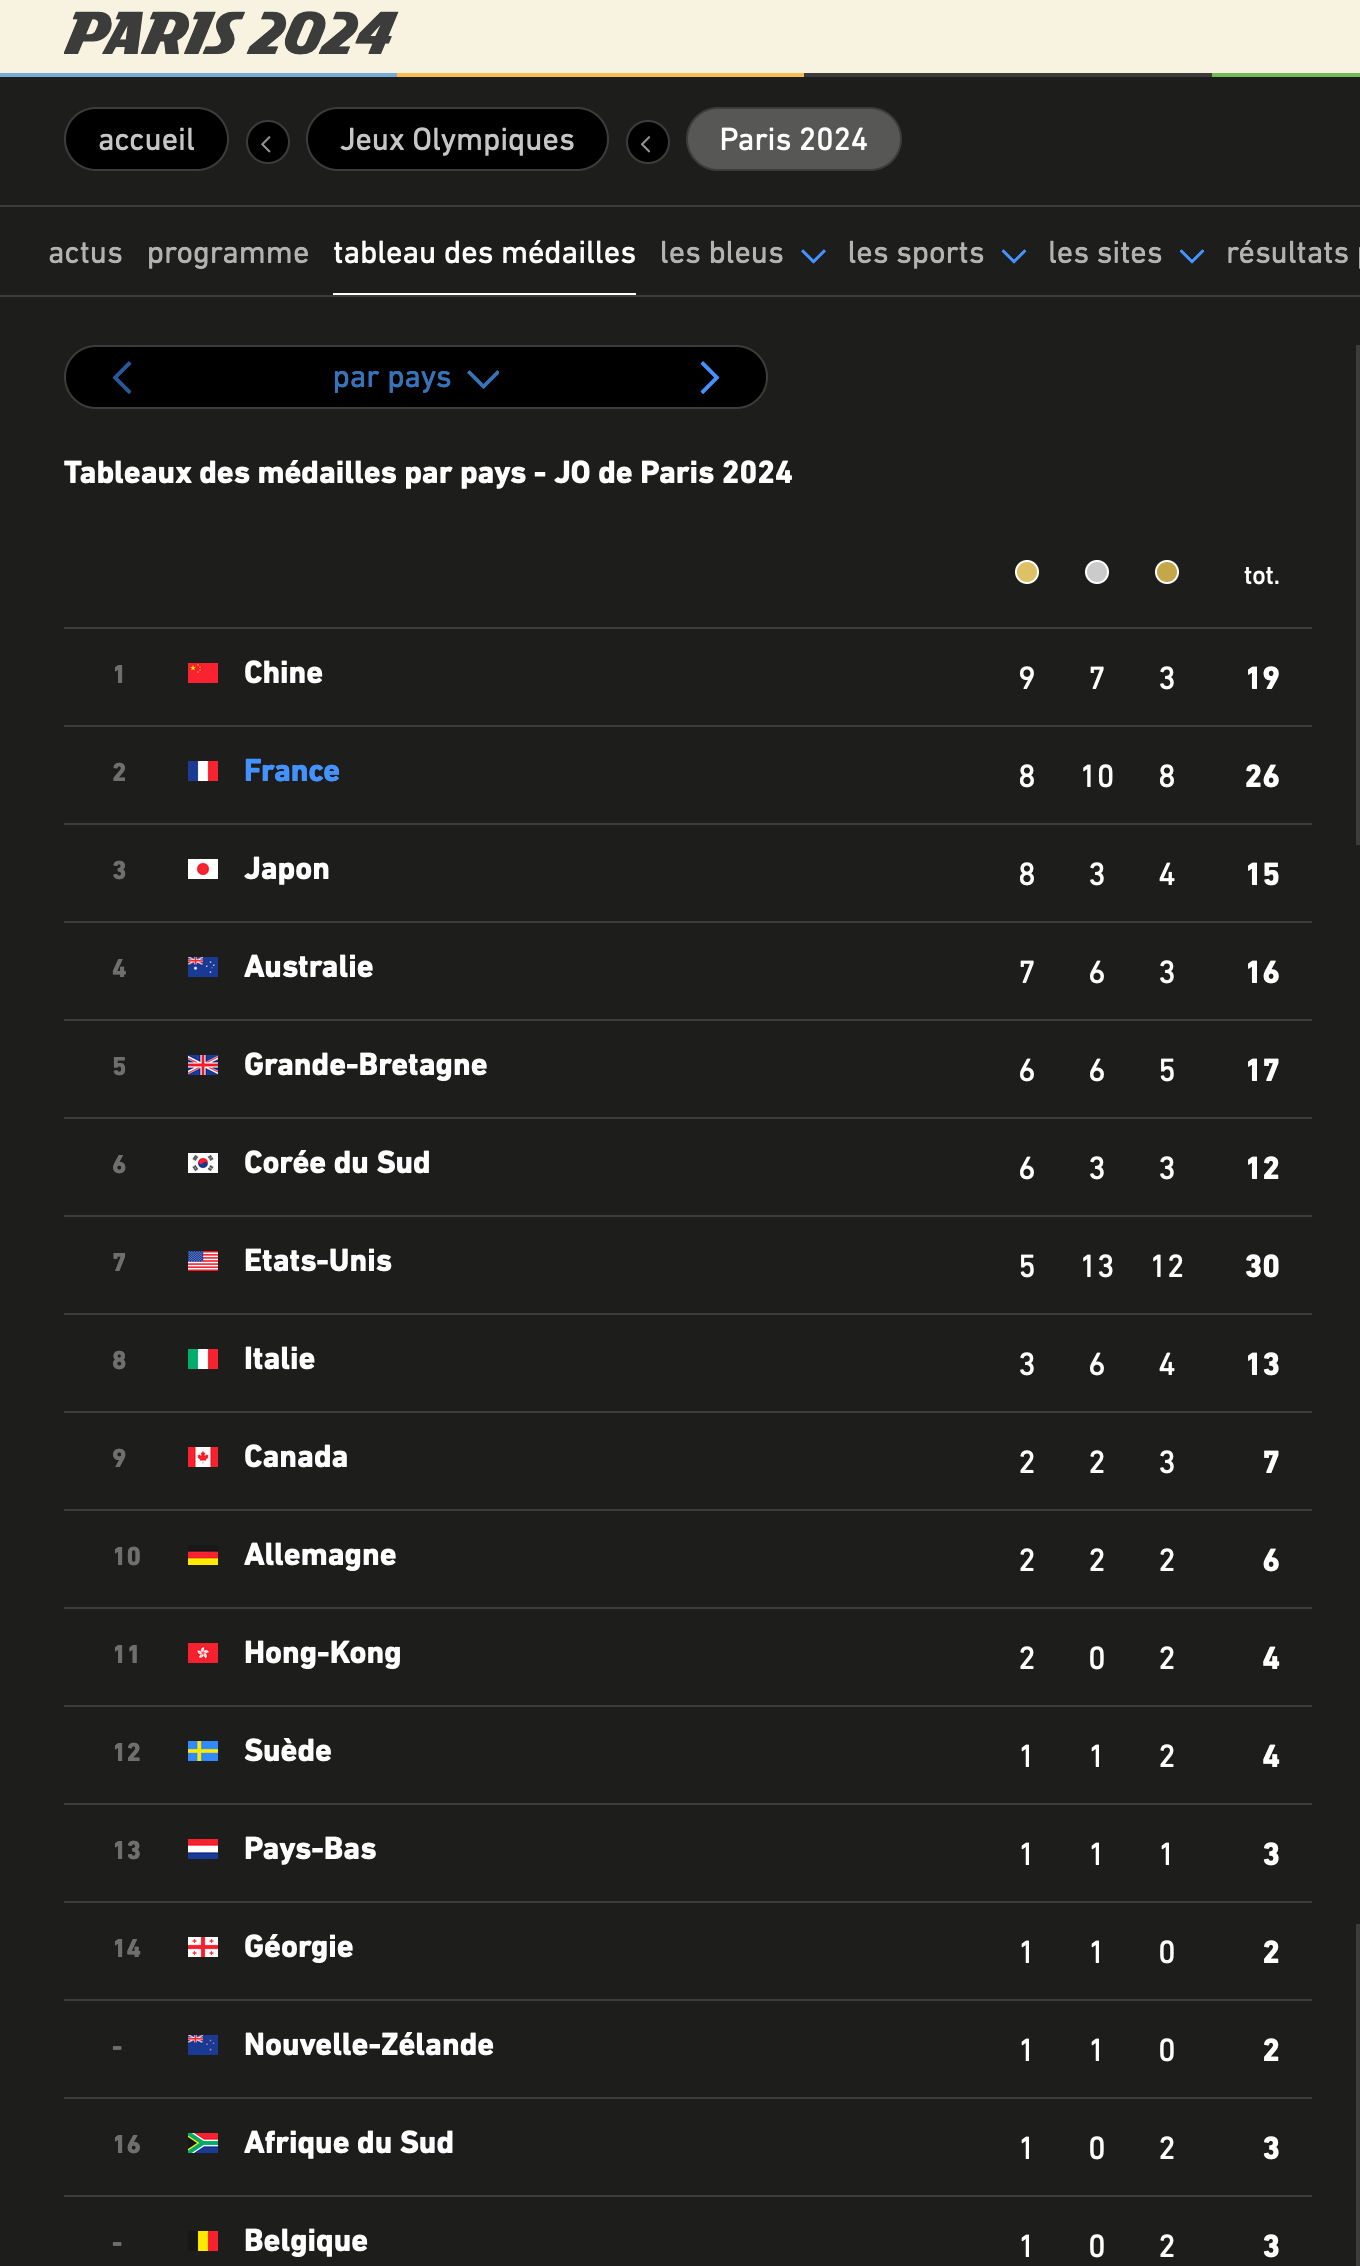1360x2266 pixels.
Task: Click the Paris 2024 logo
Action: tap(230, 34)
